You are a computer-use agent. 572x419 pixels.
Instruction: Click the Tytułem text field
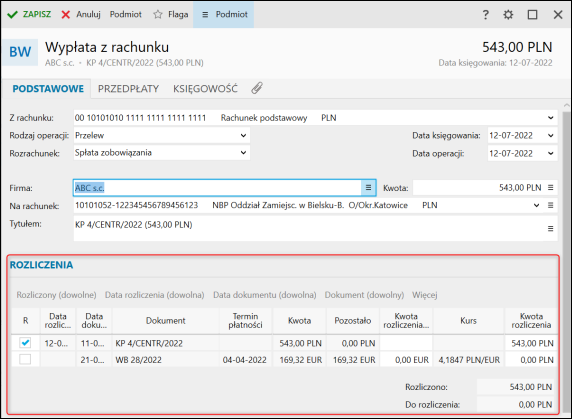point(309,229)
